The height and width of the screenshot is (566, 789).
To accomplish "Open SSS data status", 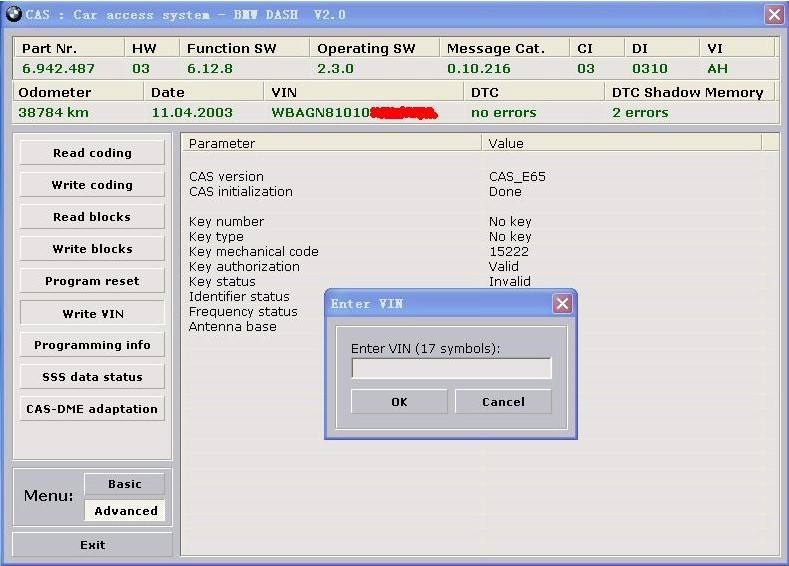I will click(92, 377).
